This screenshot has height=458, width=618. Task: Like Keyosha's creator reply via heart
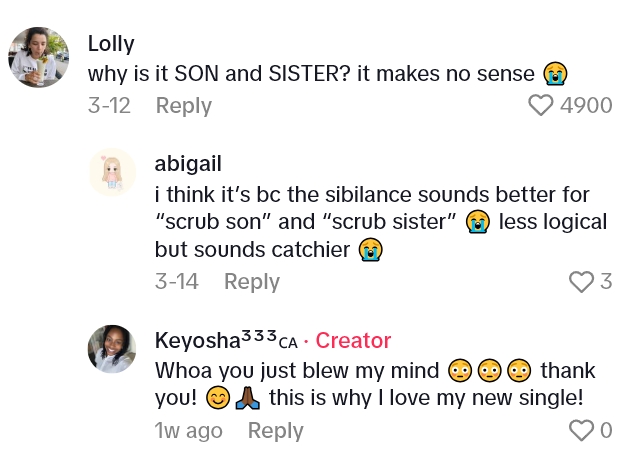click(x=581, y=431)
